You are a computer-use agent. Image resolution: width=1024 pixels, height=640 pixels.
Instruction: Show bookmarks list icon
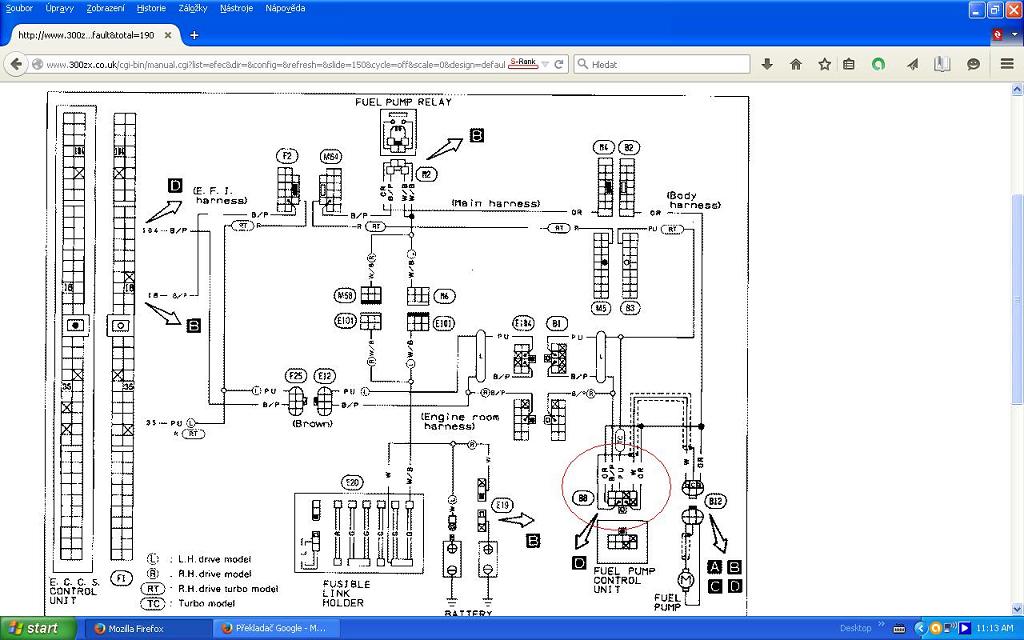click(849, 64)
